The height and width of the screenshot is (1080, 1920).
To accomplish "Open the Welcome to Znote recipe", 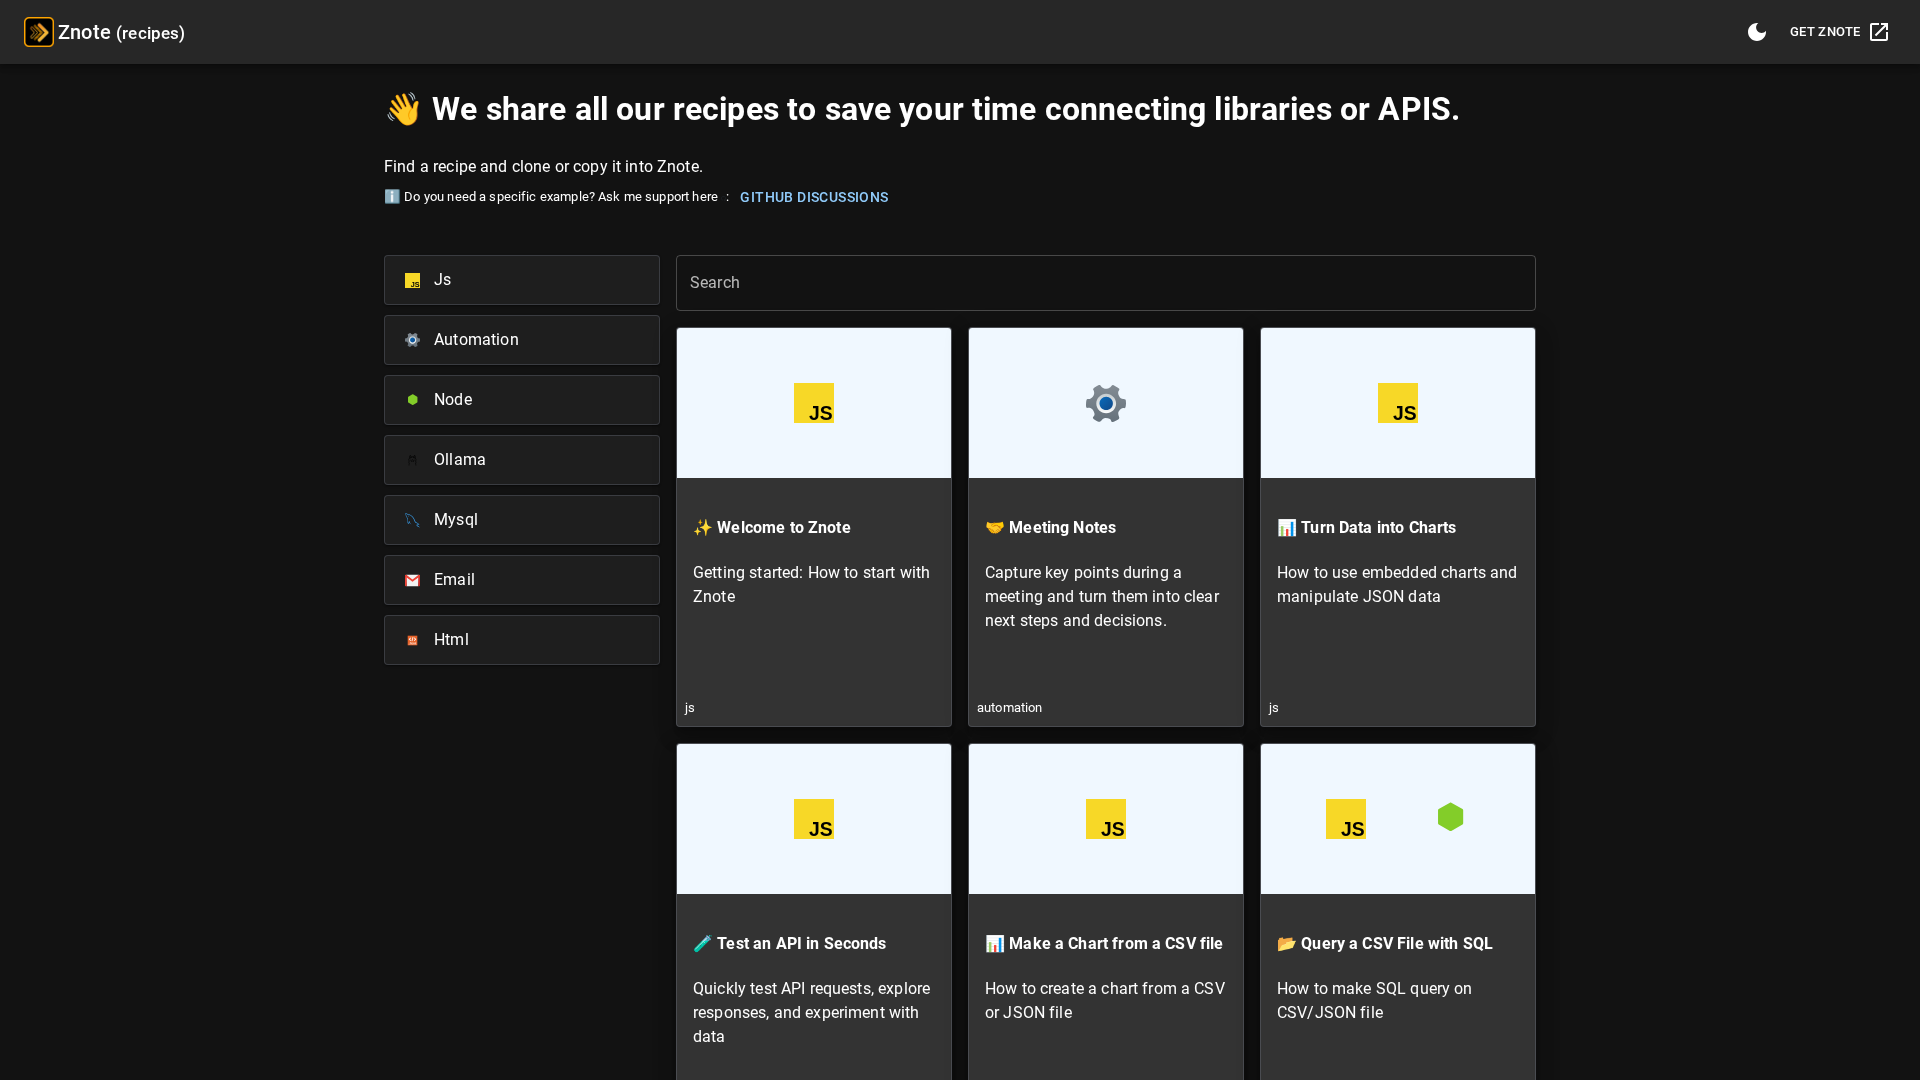I will click(783, 528).
